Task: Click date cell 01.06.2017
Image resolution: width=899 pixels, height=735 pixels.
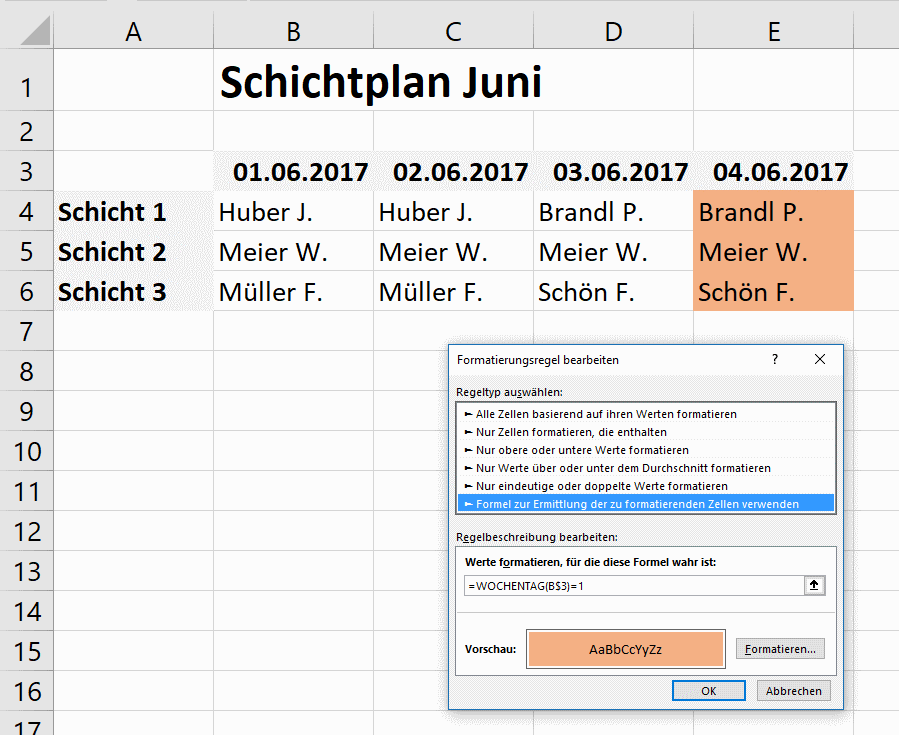Action: tap(294, 171)
